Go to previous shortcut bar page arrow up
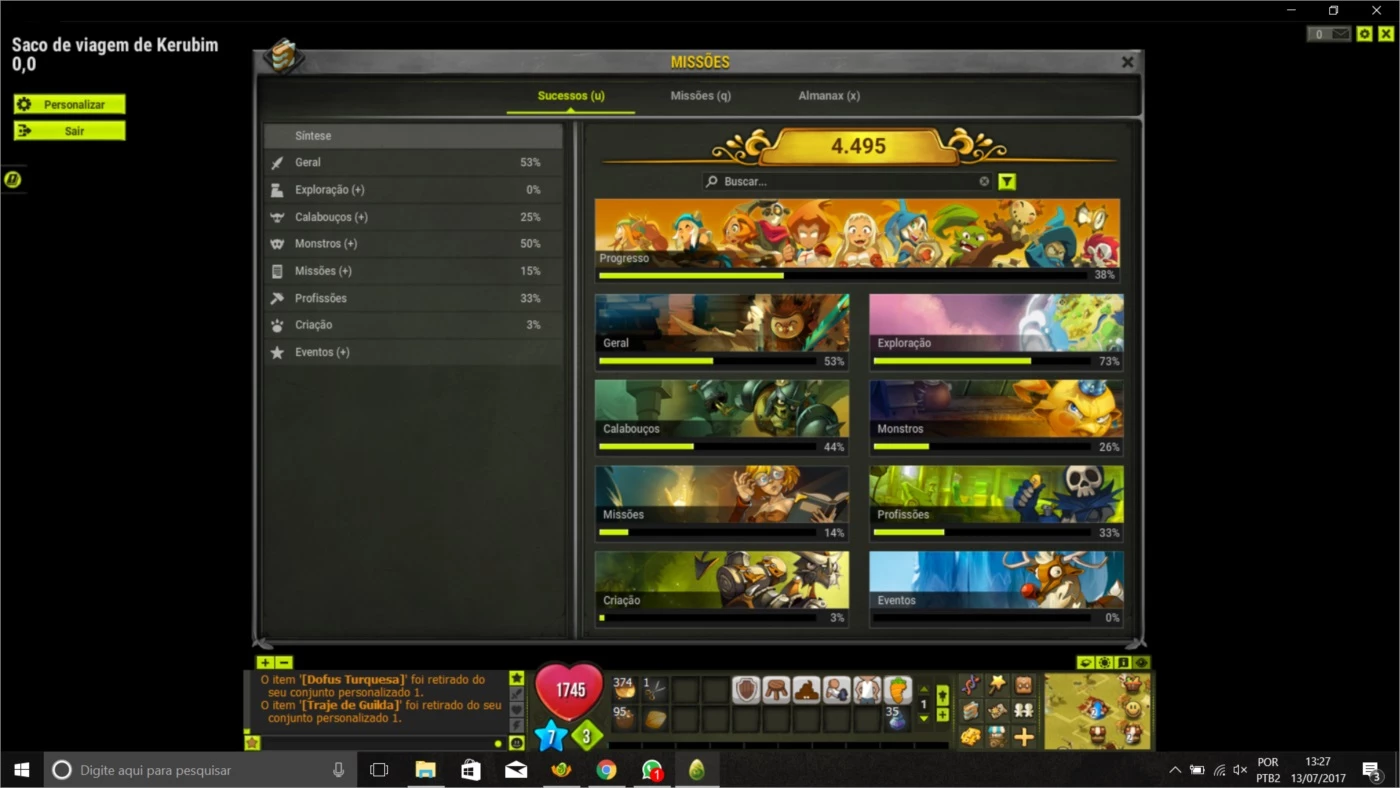This screenshot has width=1400, height=788. [924, 689]
